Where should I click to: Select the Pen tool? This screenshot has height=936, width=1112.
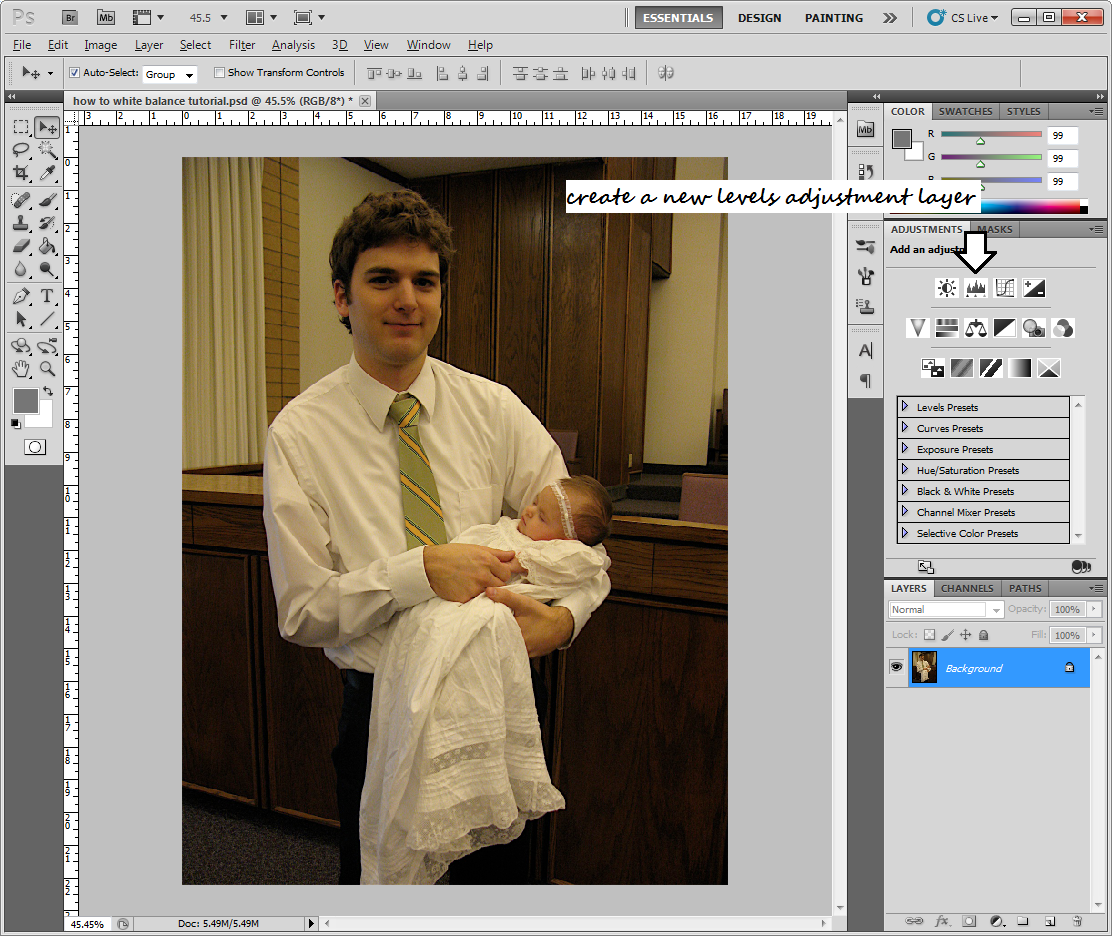coord(21,296)
